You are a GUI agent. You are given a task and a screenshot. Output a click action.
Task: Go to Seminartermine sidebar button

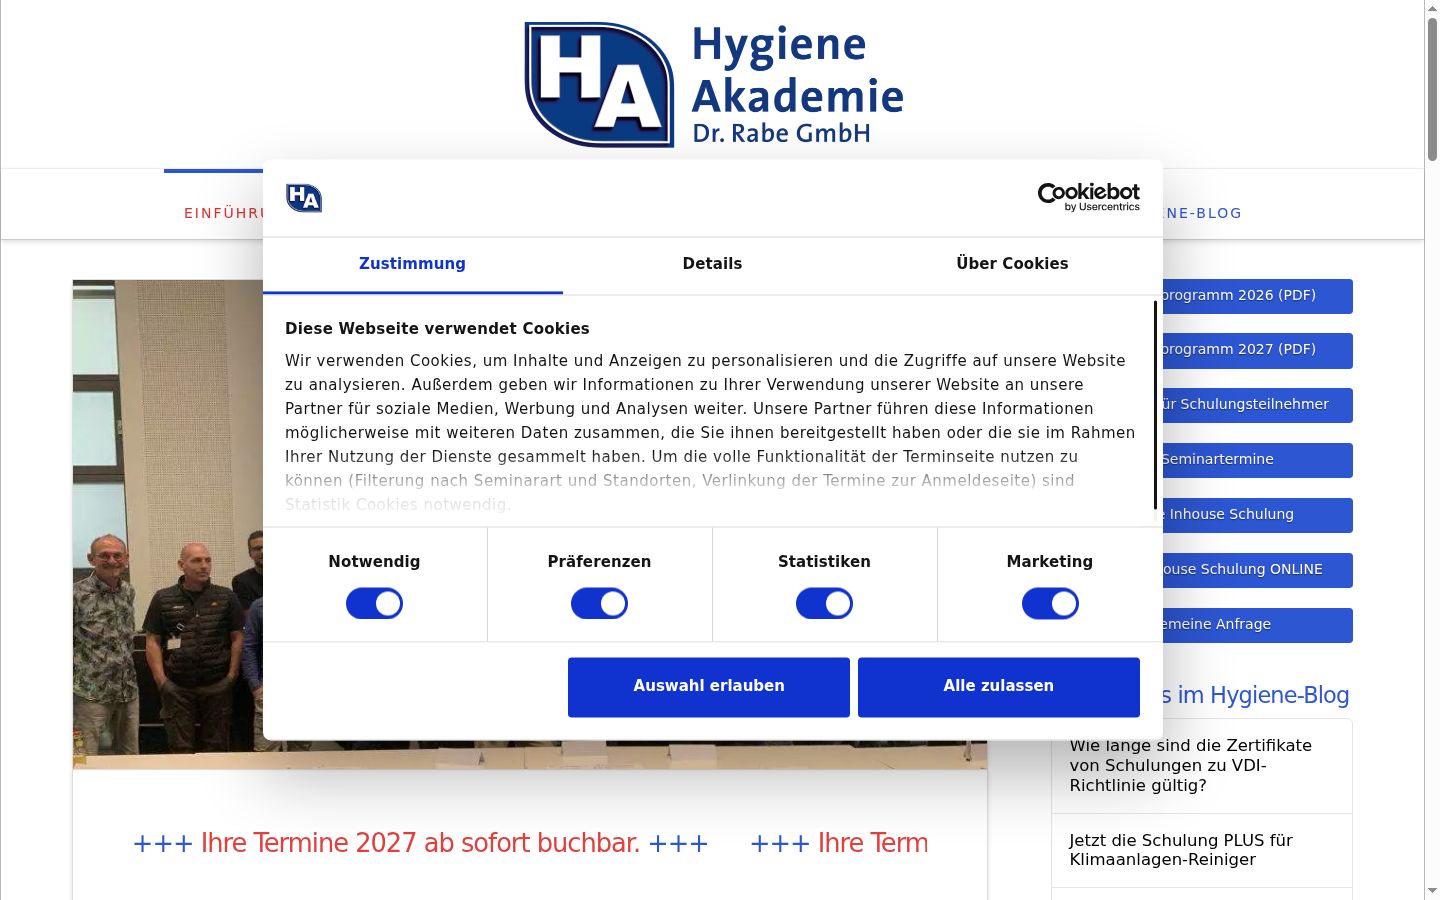point(1257,460)
